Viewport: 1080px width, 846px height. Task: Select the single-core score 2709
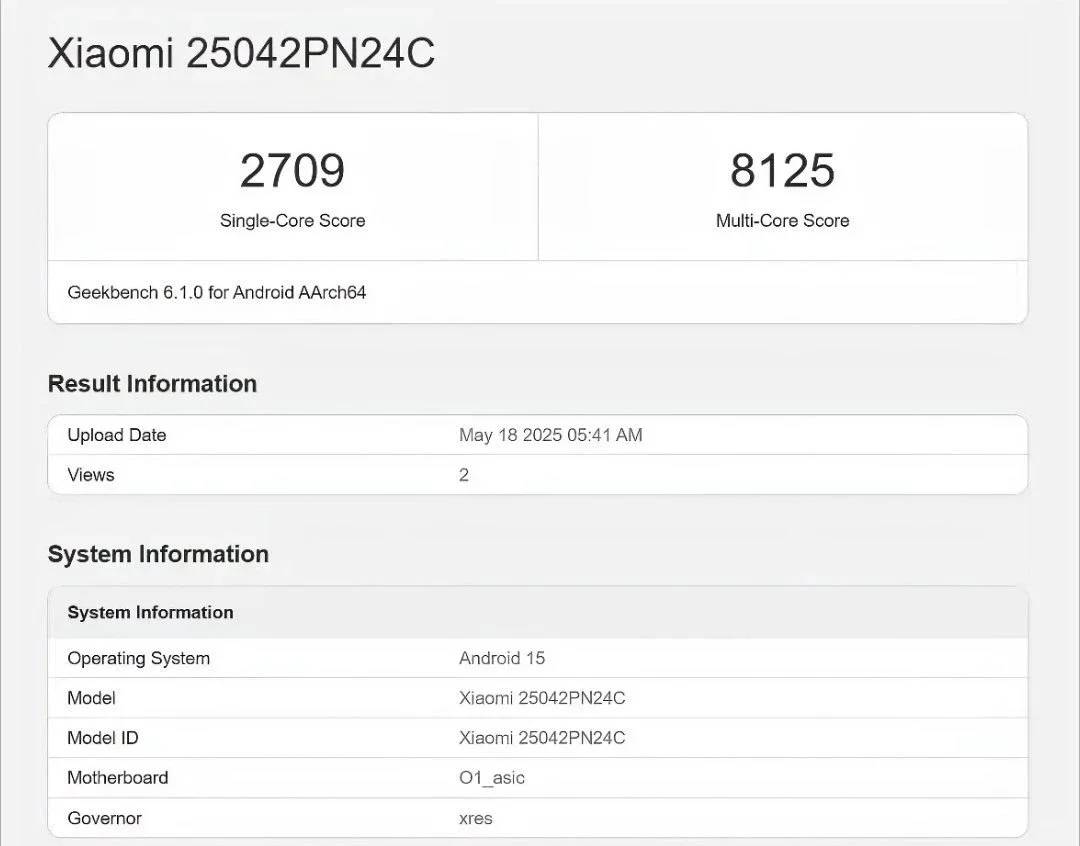pyautogui.click(x=292, y=170)
